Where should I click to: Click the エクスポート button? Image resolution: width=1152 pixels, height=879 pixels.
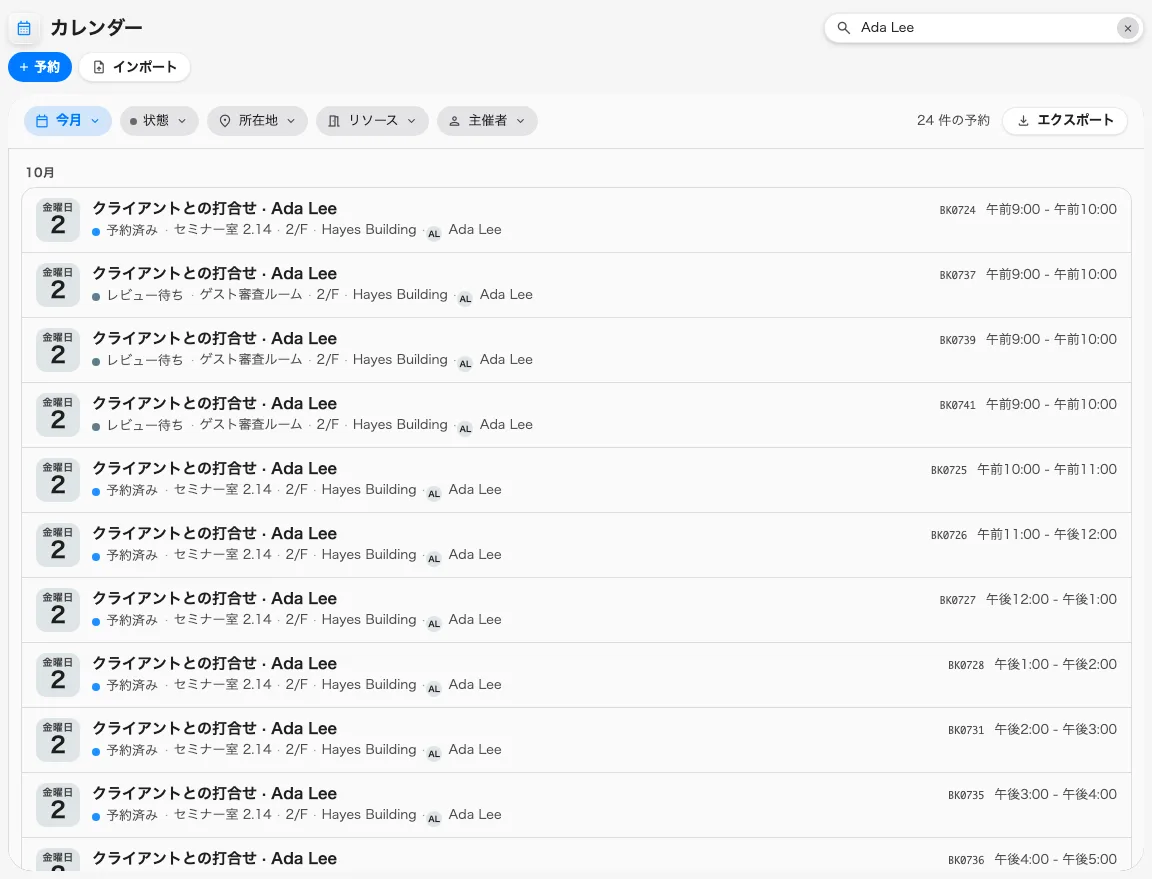click(1065, 121)
